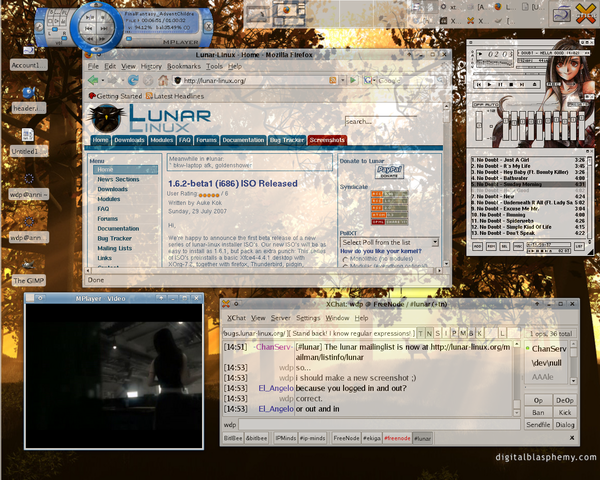Switch to the #freenode channel tab
Image resolution: width=600 pixels, height=480 pixels.
click(397, 438)
